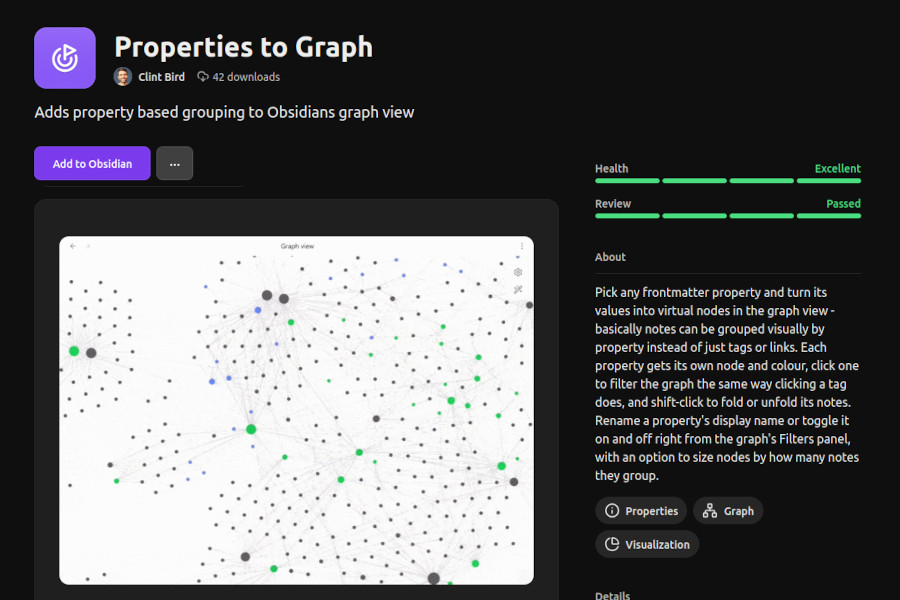
Task: Select the Visualization tag chip
Action: (x=647, y=544)
